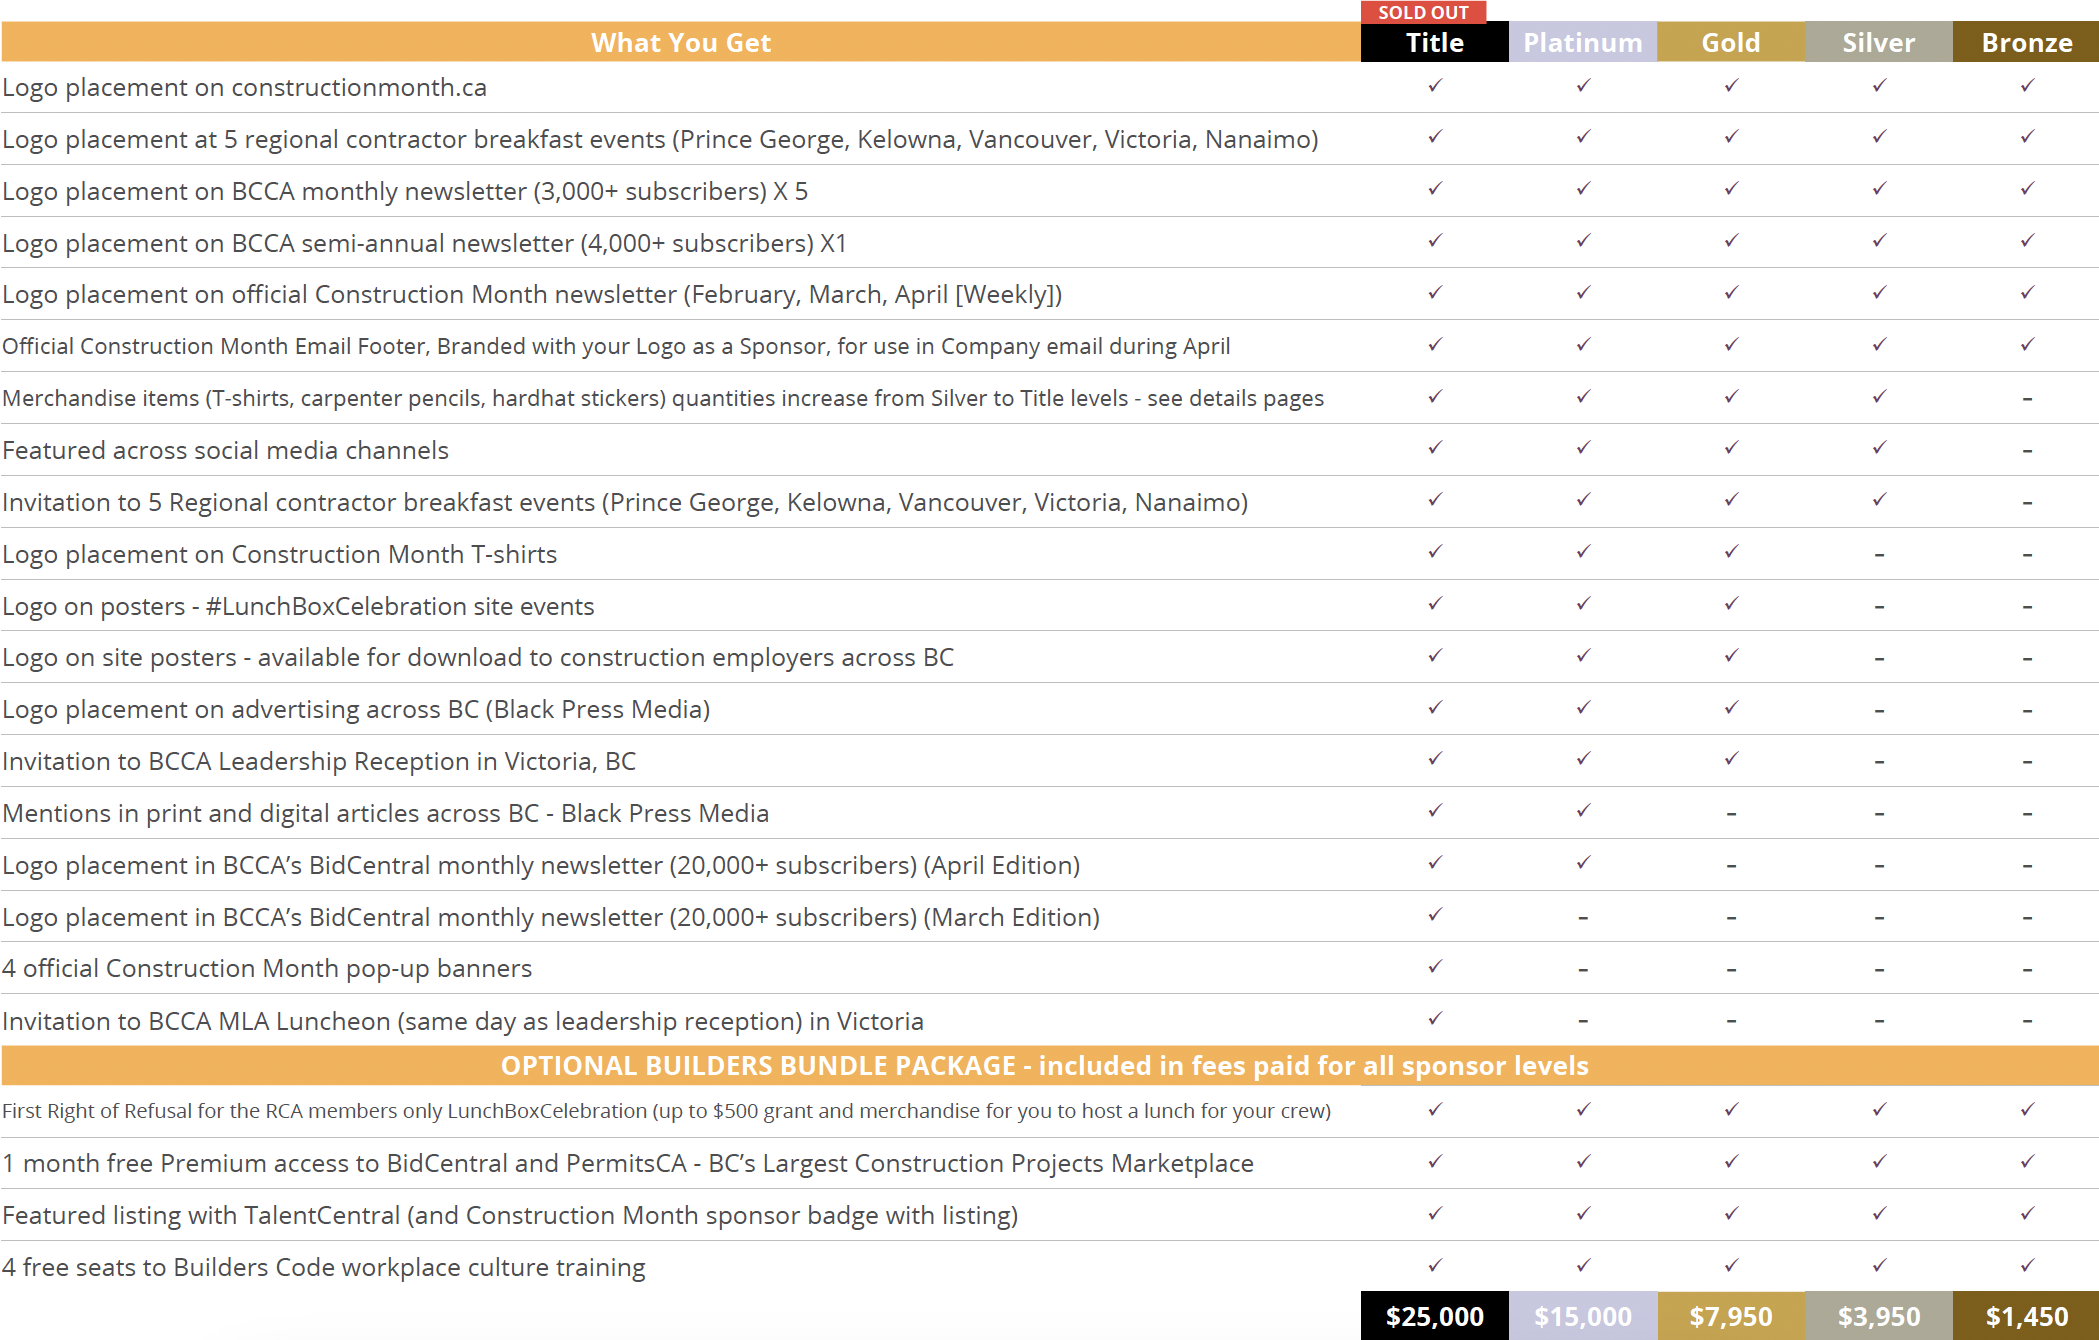Click '1 month free Premium access' row text

click(x=628, y=1164)
